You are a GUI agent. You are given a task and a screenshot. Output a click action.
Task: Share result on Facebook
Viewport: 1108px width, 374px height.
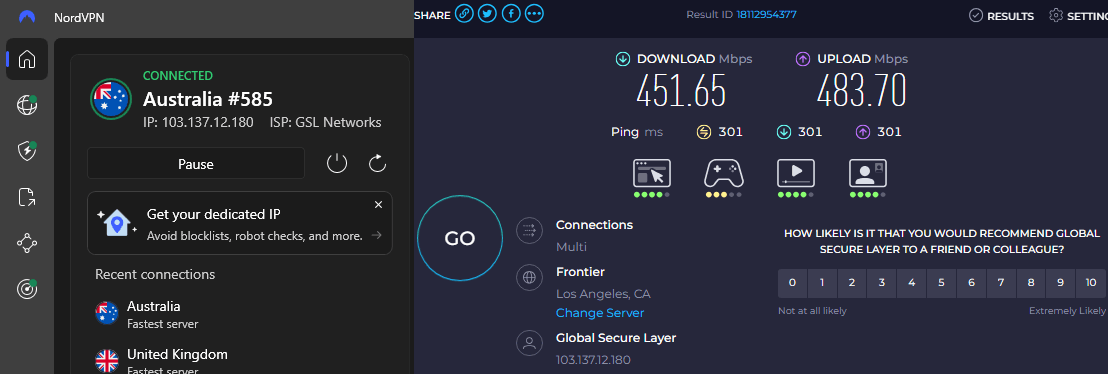pyautogui.click(x=510, y=13)
